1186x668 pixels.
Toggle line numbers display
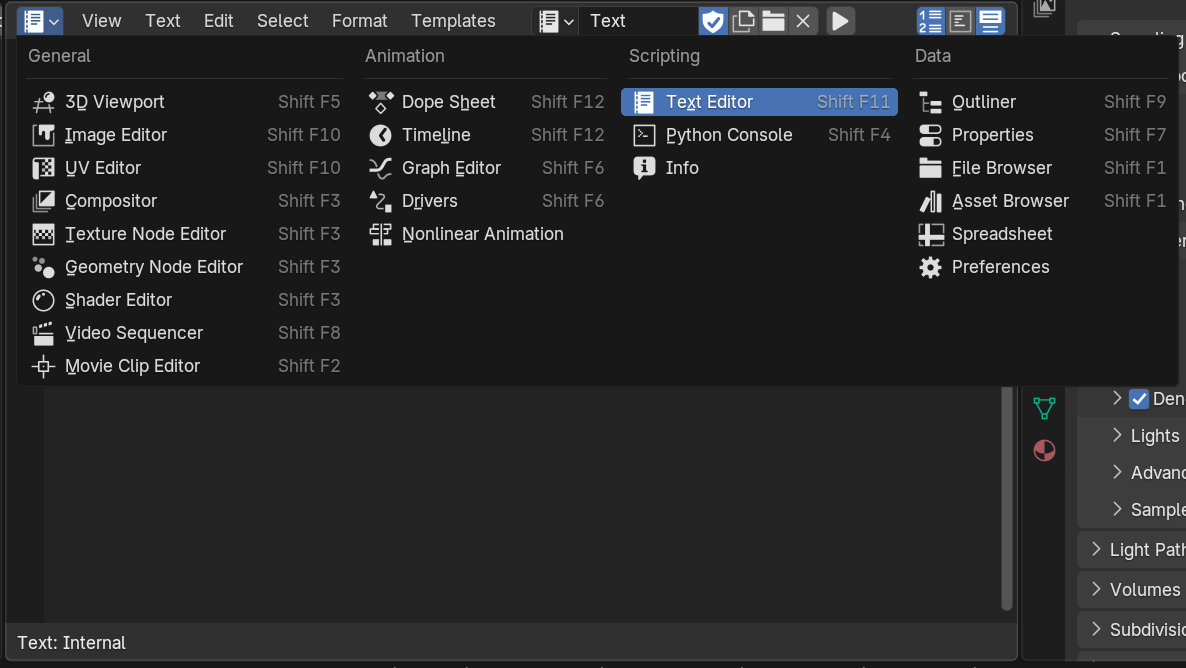pos(931,21)
